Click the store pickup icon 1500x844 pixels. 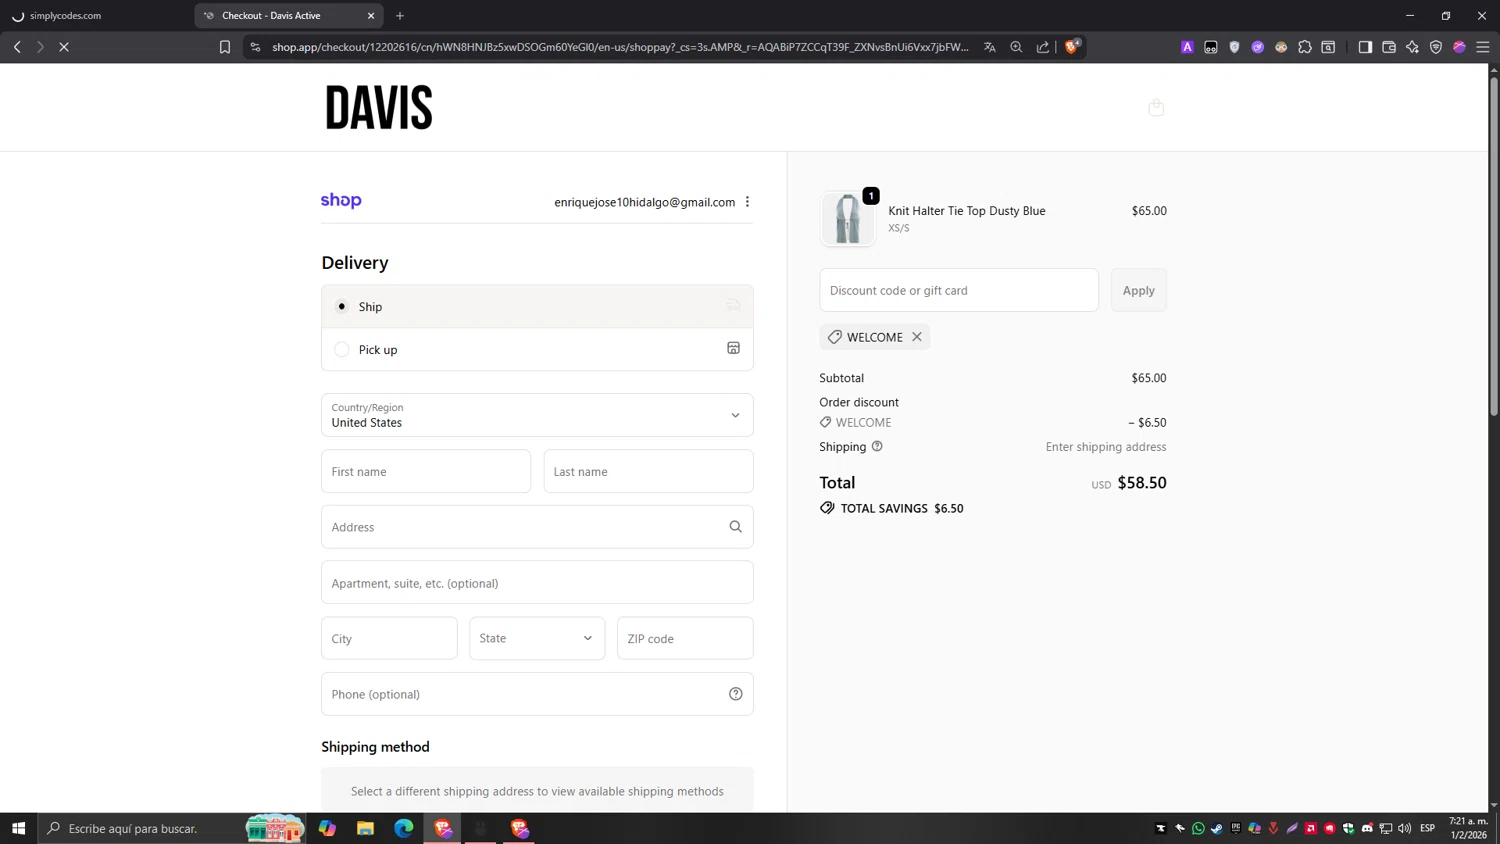[x=733, y=348]
